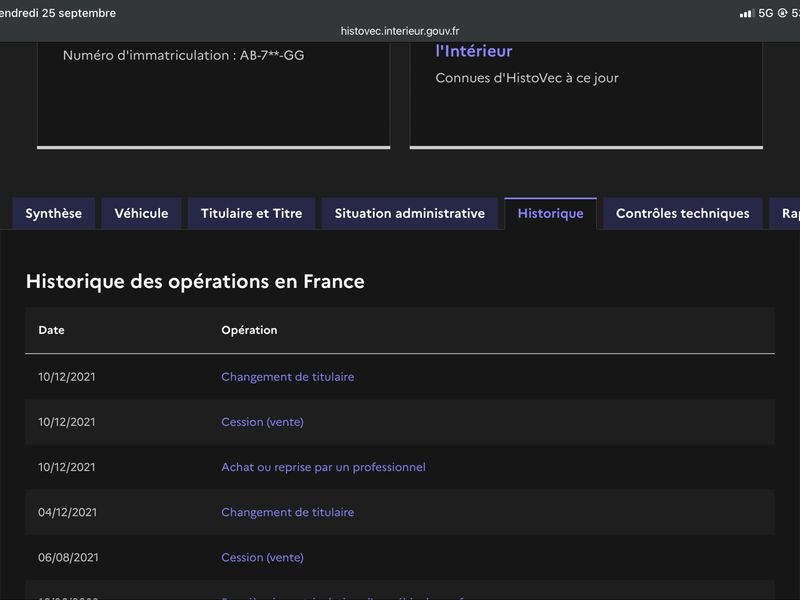Click the Date column header
The image size is (800, 600).
pyautogui.click(x=52, y=330)
